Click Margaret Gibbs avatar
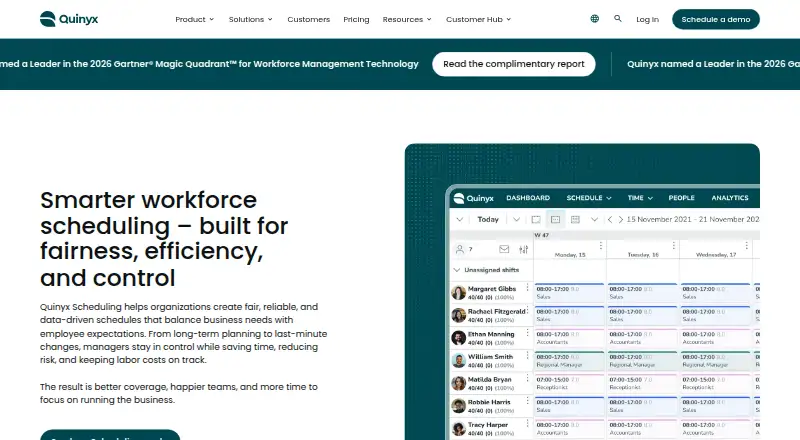Viewport: 800px width, 440px height. [x=459, y=292]
